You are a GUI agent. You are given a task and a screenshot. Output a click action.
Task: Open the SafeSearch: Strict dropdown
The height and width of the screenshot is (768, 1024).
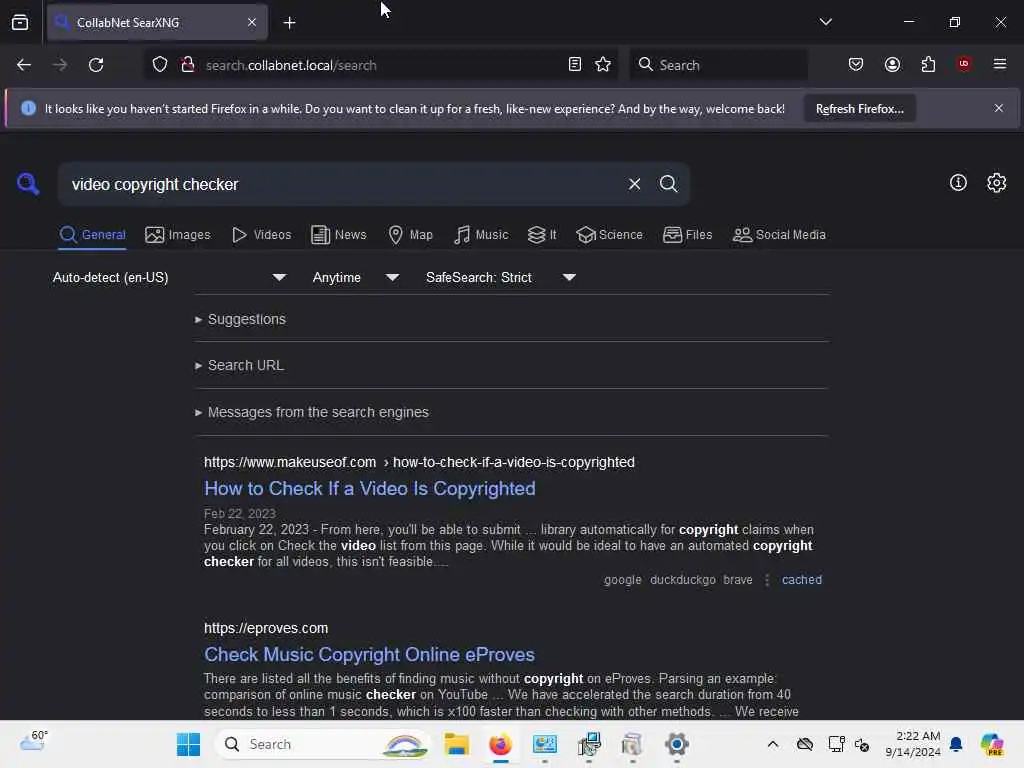coord(501,278)
